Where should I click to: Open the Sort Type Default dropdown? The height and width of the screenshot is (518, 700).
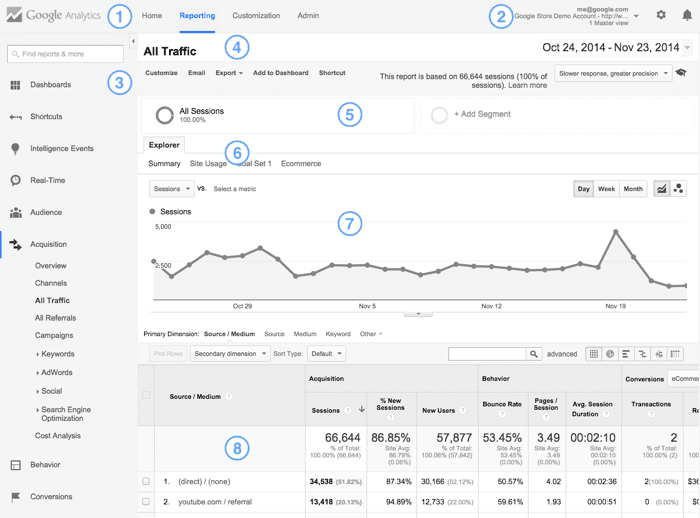[326, 354]
